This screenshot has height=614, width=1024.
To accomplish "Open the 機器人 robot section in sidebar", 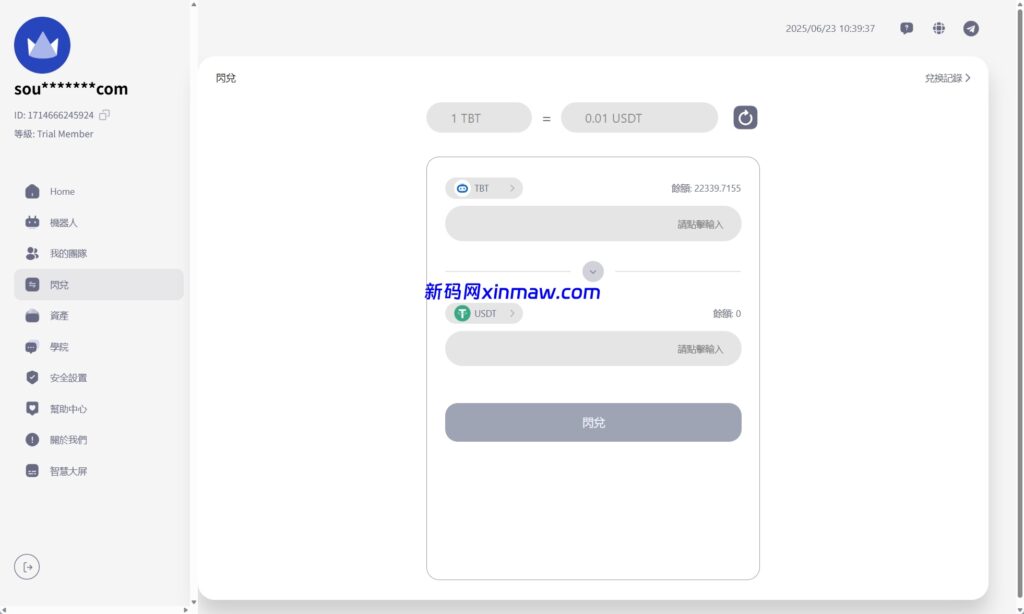I will coord(60,222).
